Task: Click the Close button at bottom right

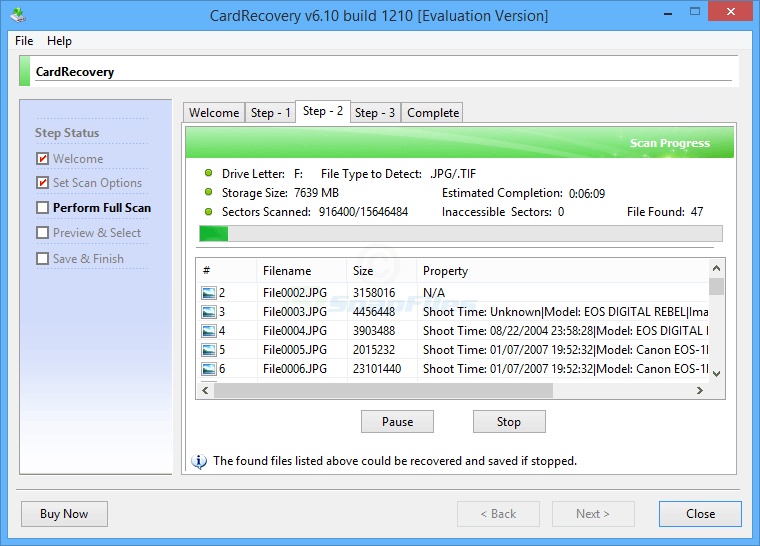Action: pos(700,514)
